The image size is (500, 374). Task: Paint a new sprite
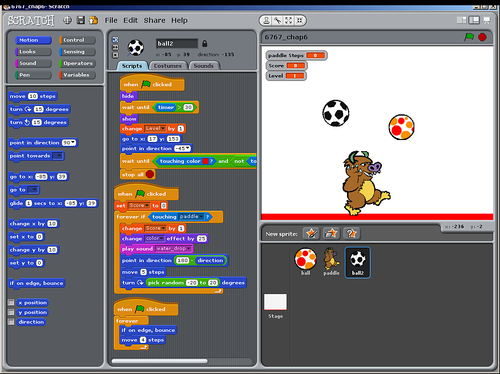[x=311, y=233]
